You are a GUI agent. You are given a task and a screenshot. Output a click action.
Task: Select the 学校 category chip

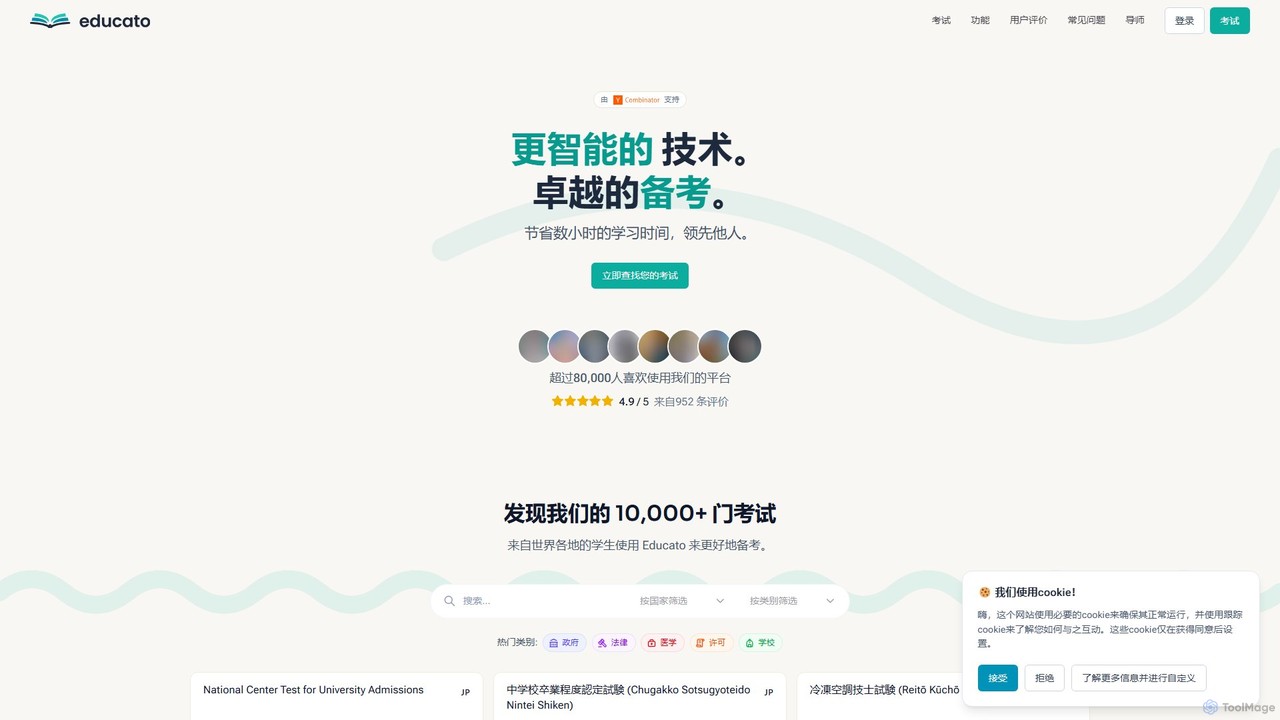coord(760,643)
